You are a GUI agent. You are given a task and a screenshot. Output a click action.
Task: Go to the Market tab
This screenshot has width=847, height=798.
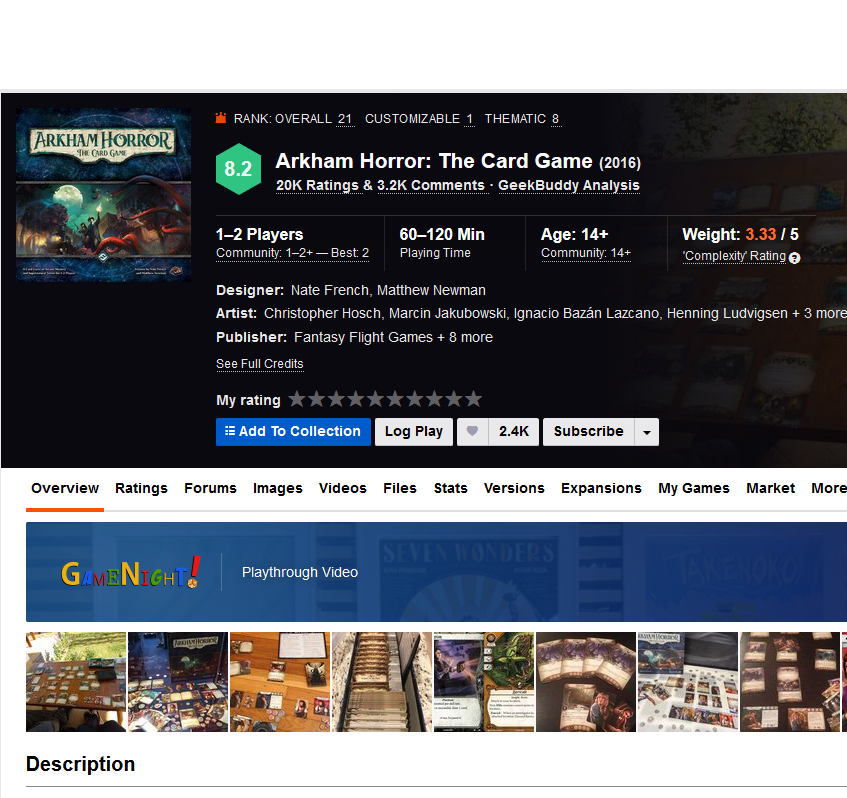click(x=771, y=488)
